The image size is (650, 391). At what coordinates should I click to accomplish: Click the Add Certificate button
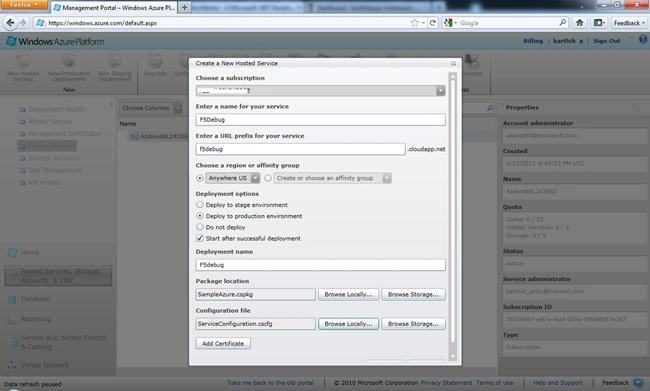click(x=223, y=343)
